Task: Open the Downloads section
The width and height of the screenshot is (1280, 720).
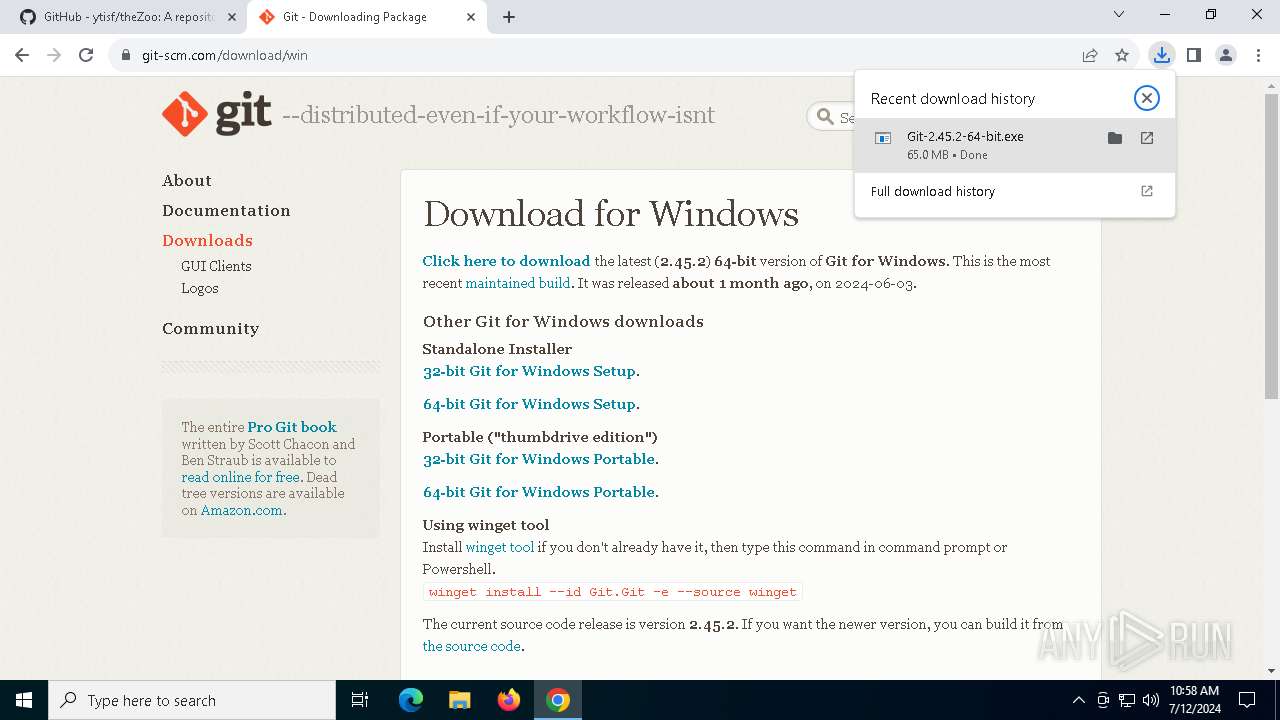Action: click(x=207, y=241)
